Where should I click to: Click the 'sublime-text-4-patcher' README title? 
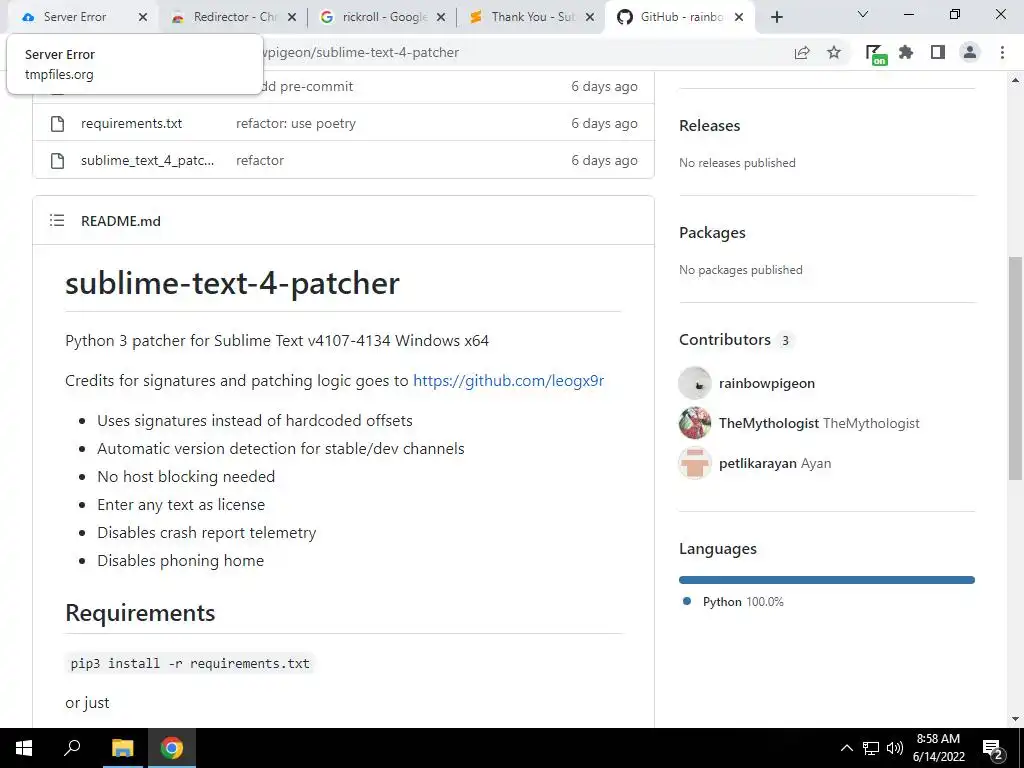coord(232,283)
